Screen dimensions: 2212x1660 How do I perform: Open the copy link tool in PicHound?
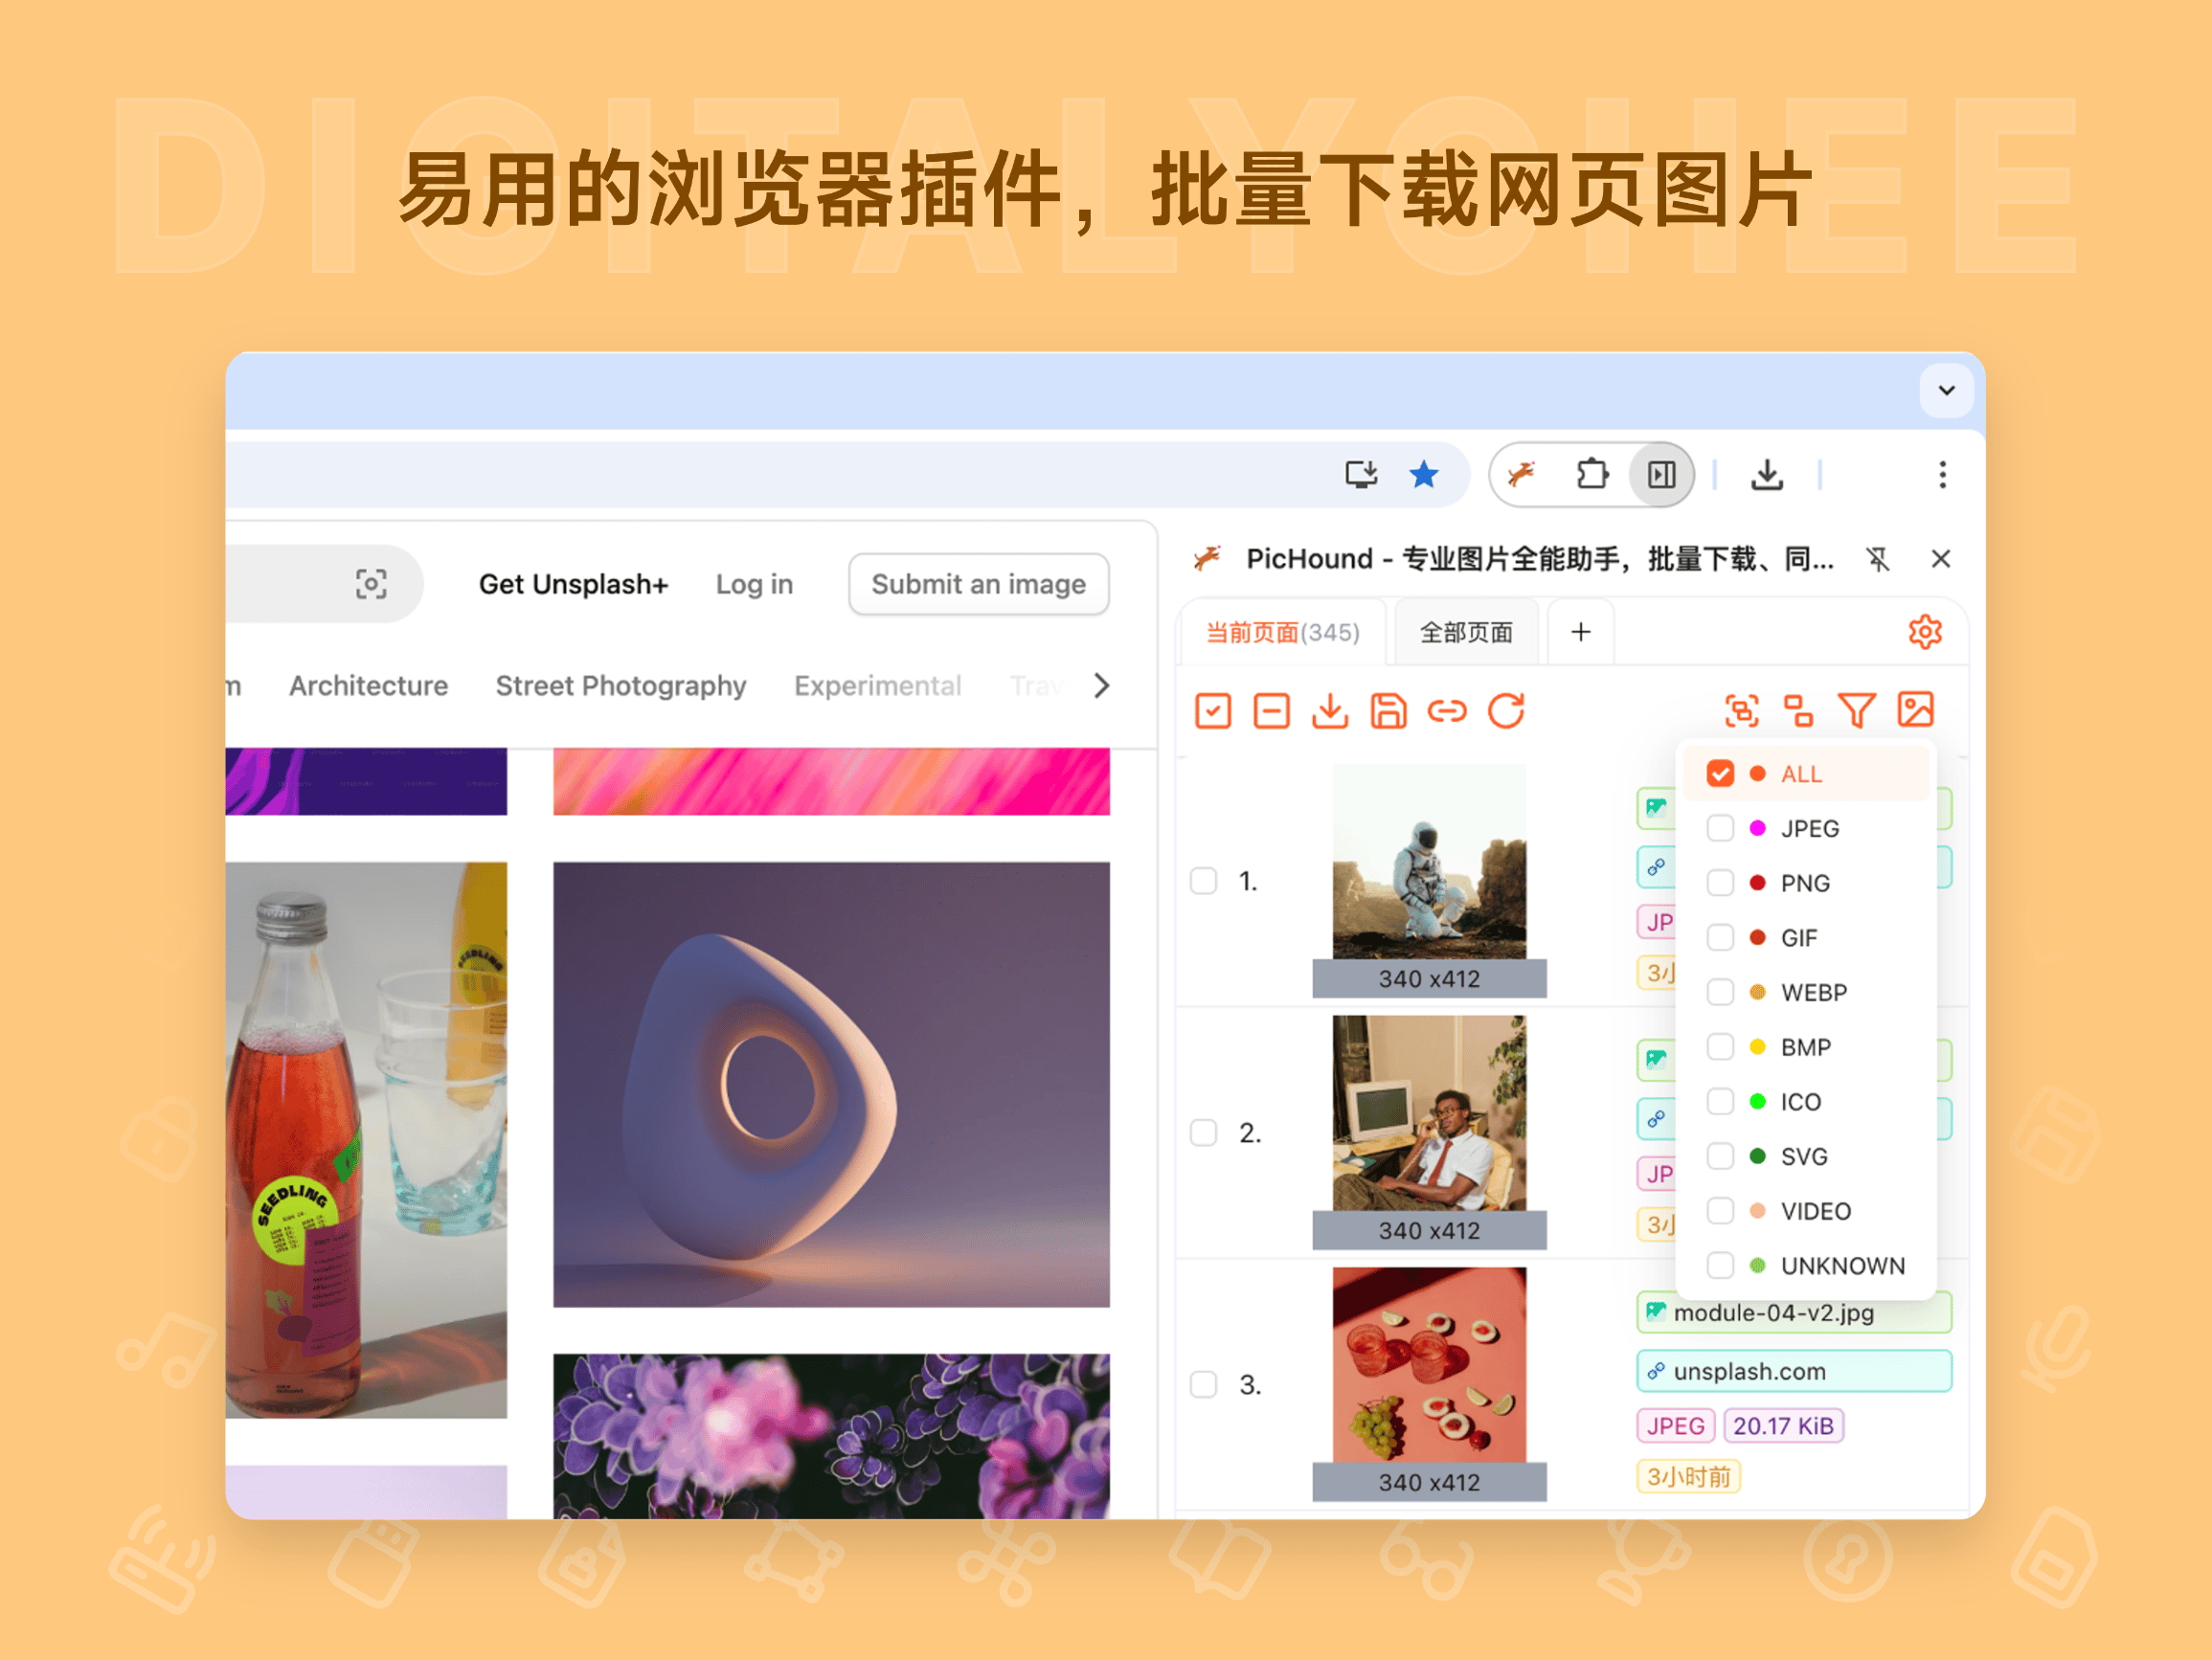[x=1448, y=711]
